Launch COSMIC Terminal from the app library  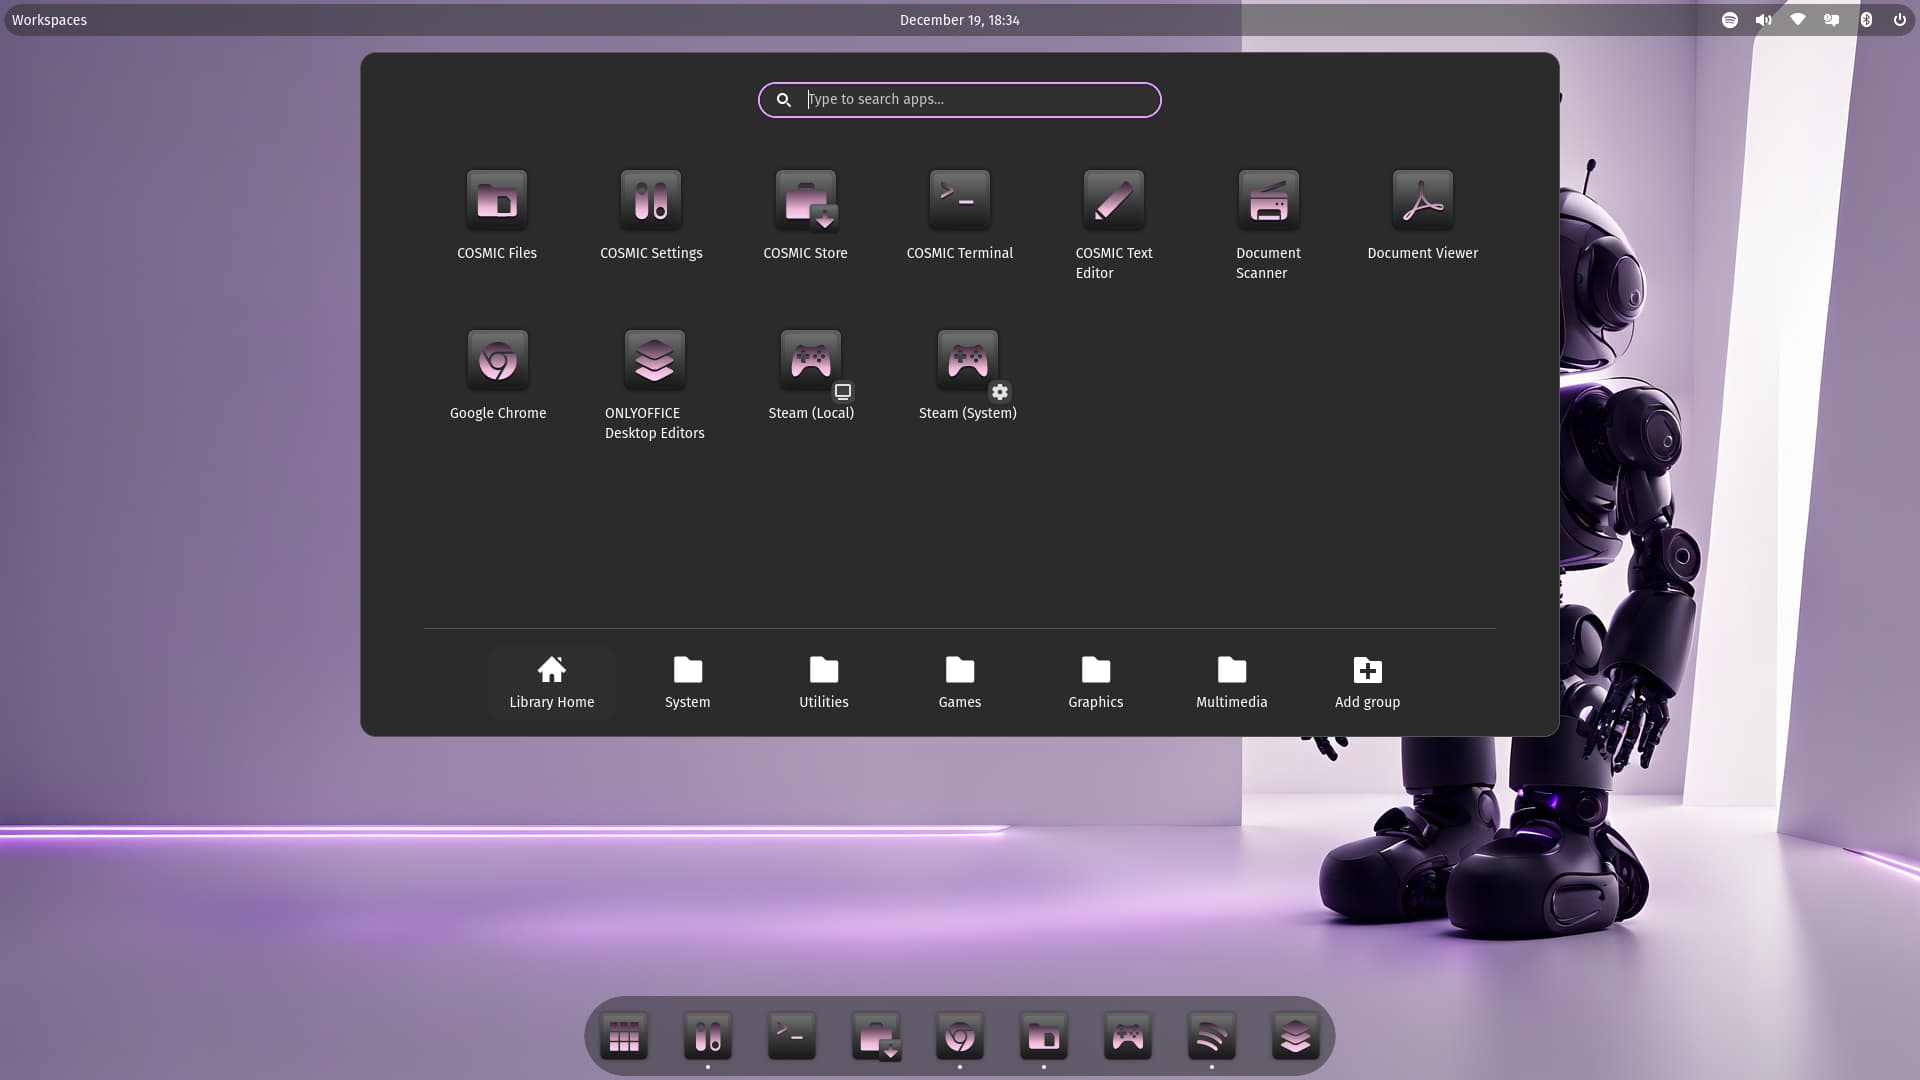click(960, 215)
